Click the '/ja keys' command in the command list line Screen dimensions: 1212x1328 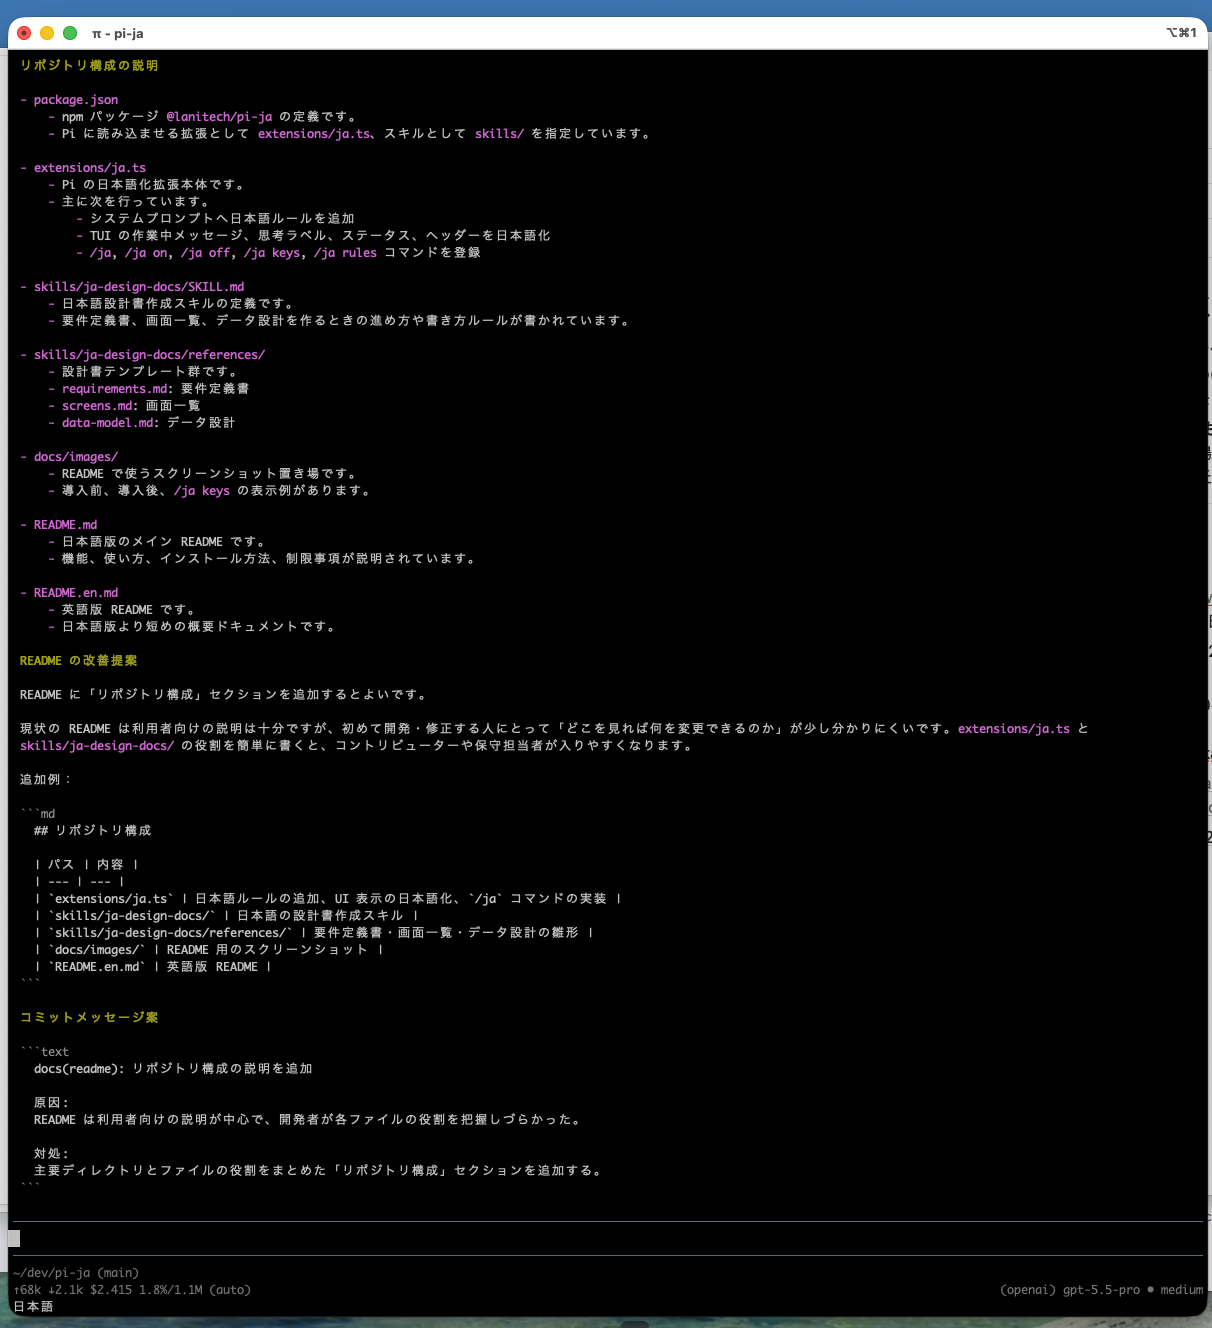click(x=272, y=253)
